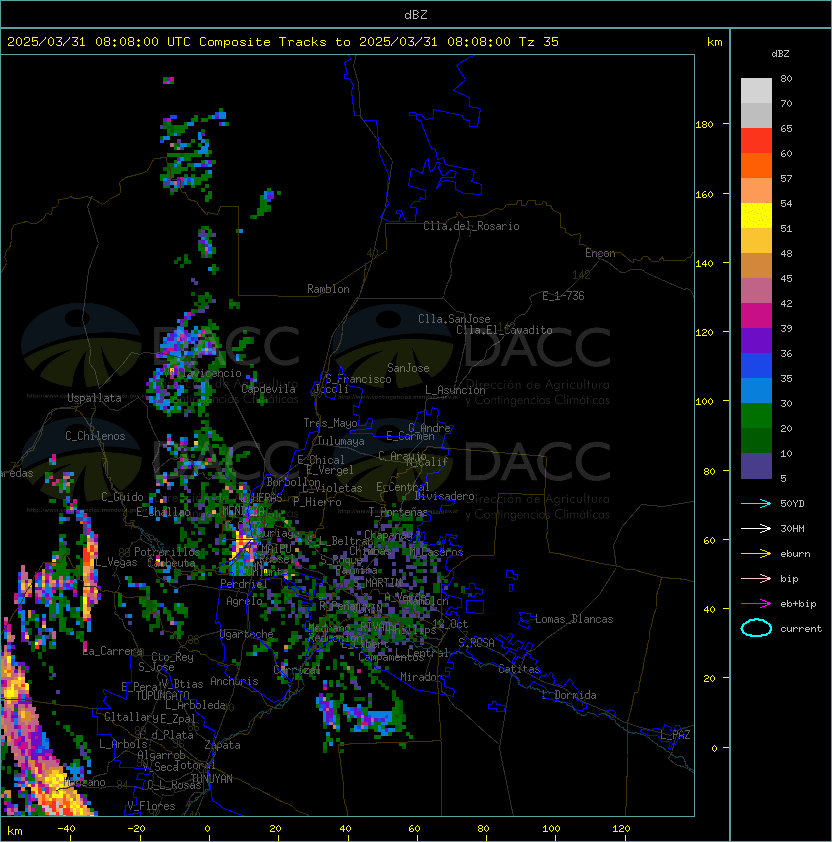Click the dBZ title at top
This screenshot has height=842, width=832.
[416, 15]
